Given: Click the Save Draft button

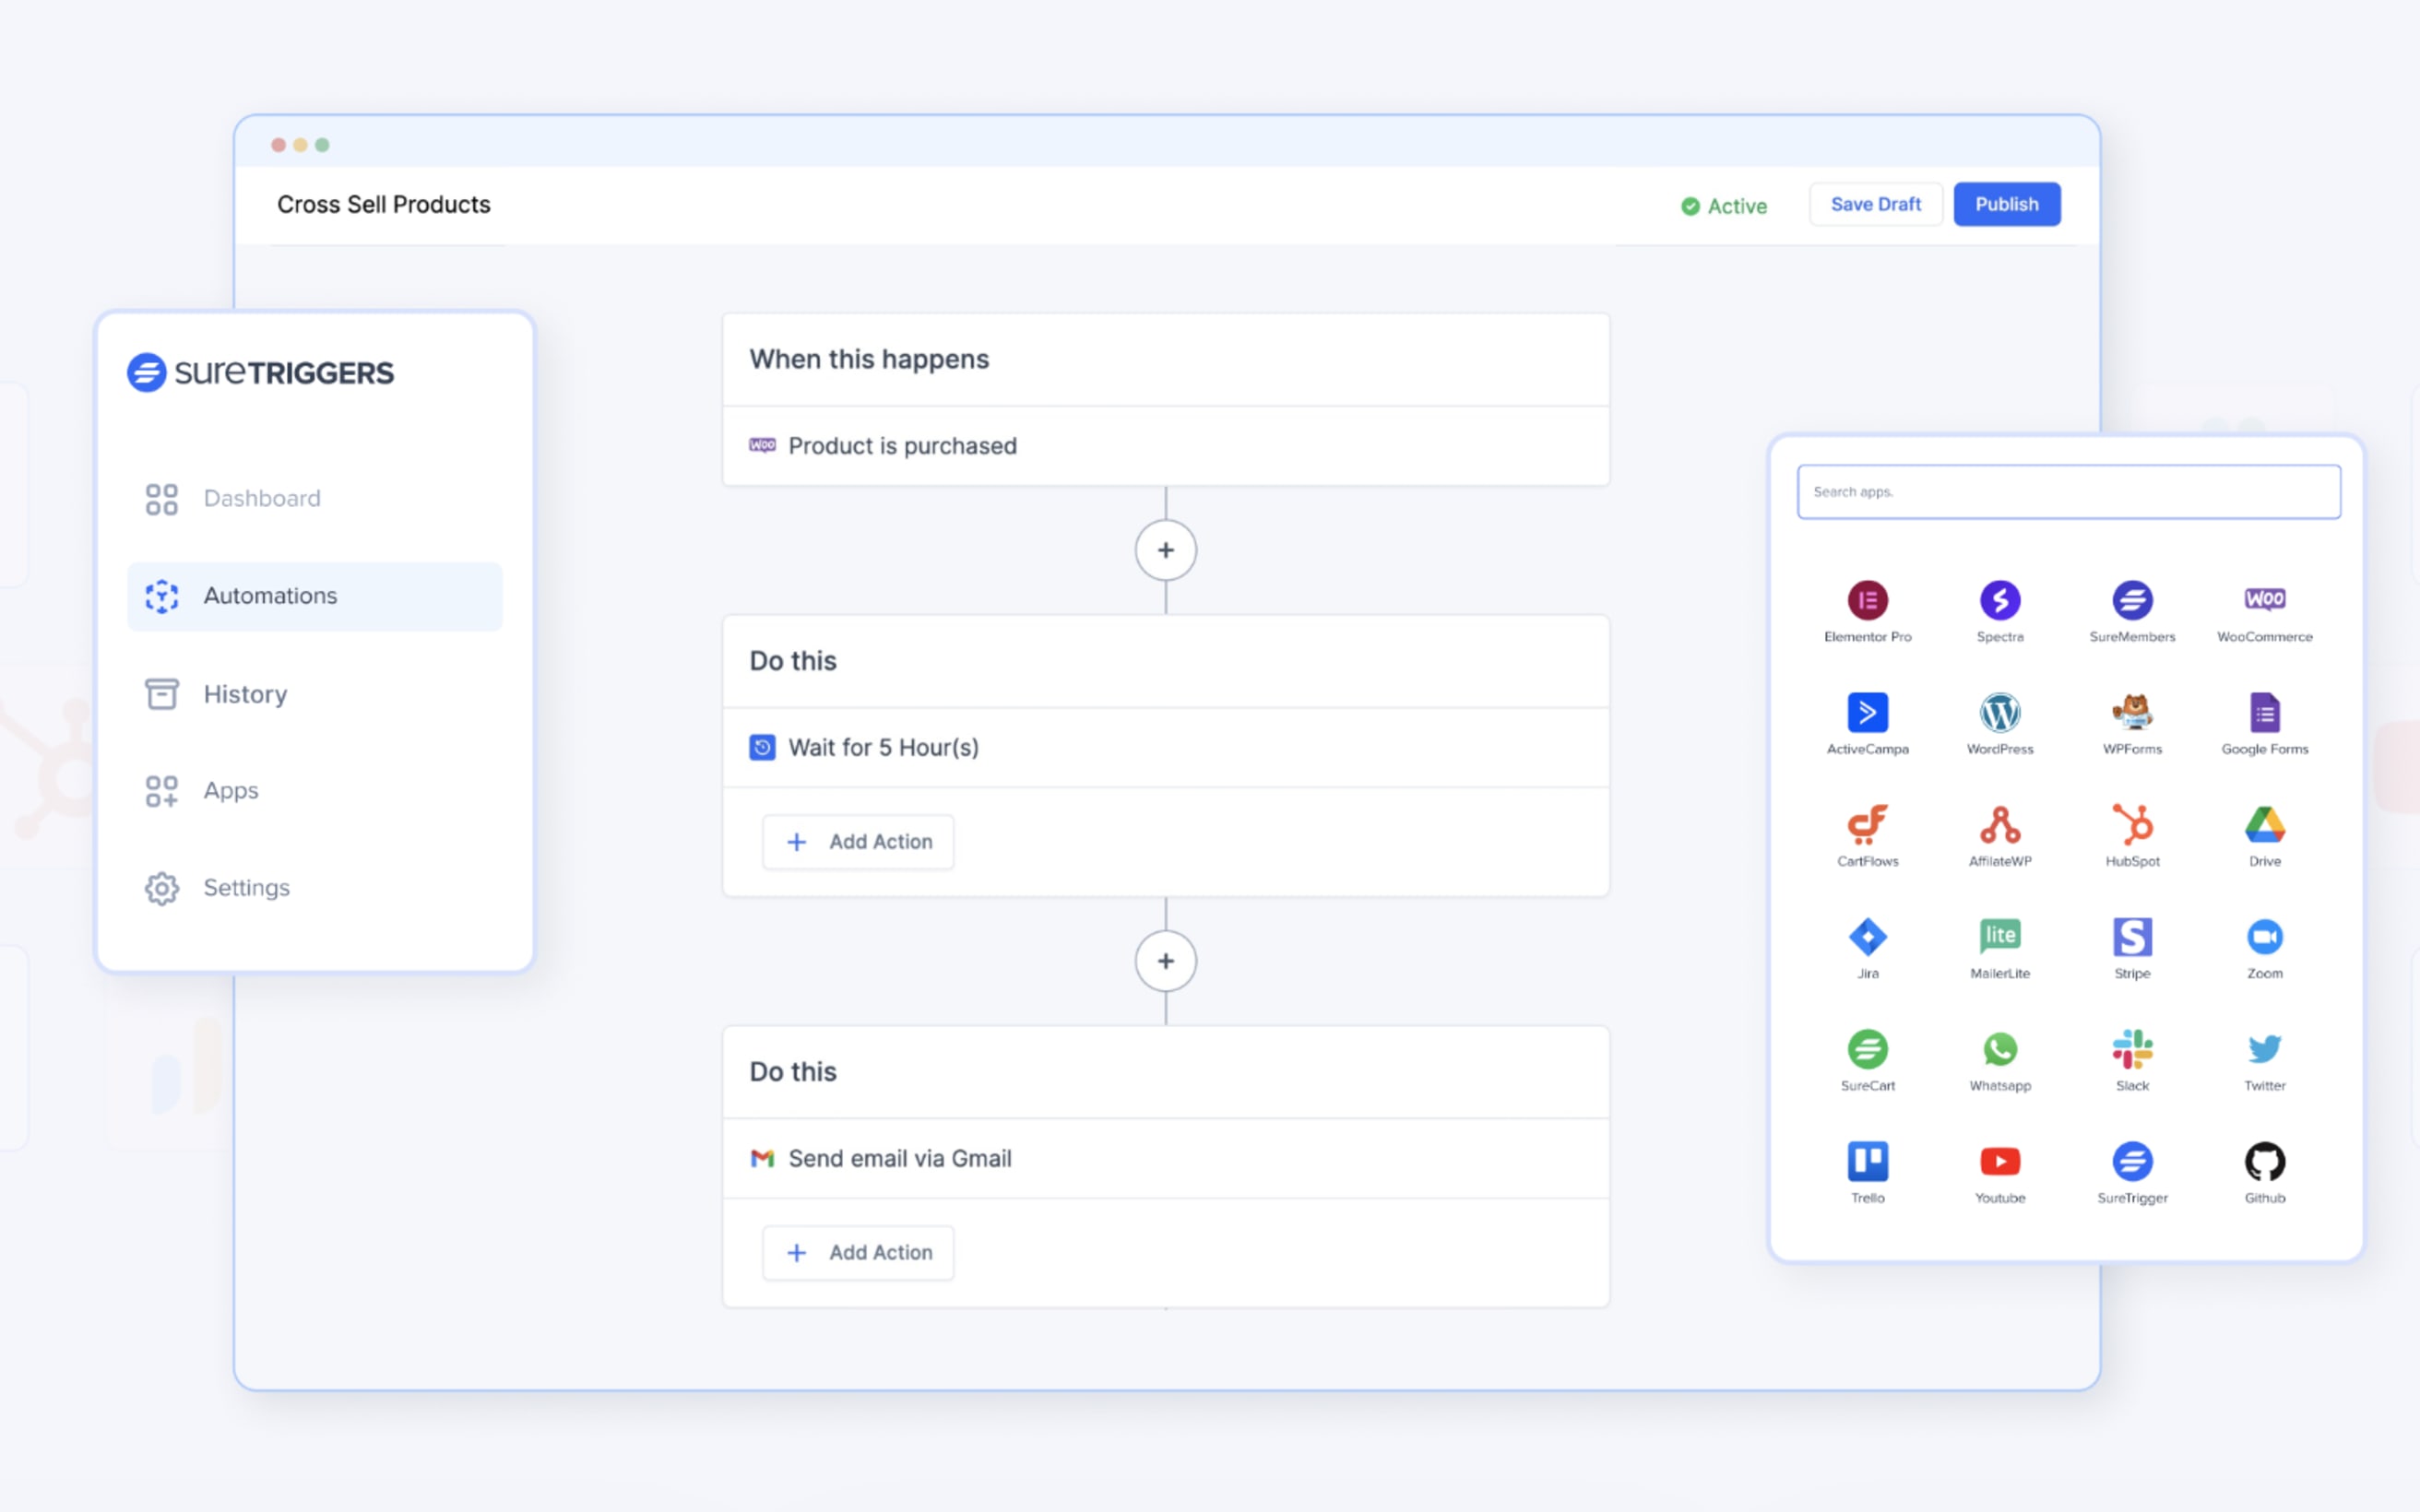Looking at the screenshot, I should pyautogui.click(x=1875, y=204).
